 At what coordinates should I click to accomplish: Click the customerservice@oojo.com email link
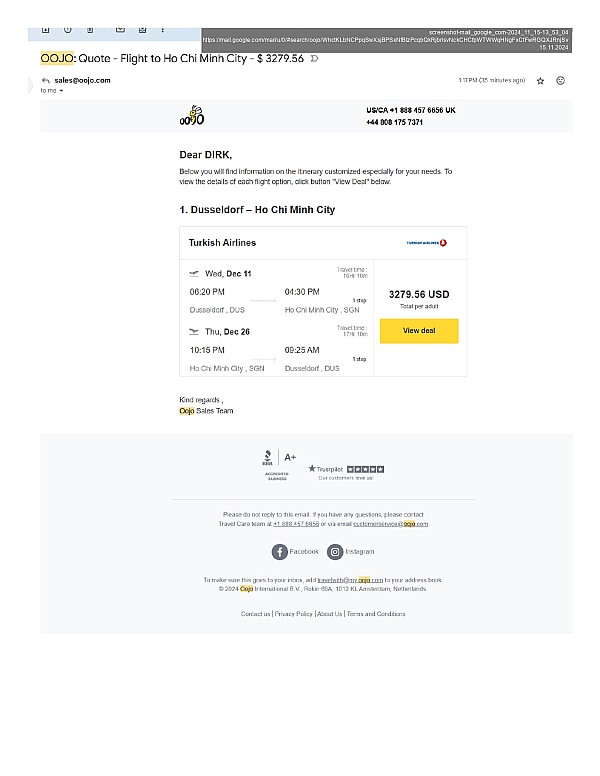click(x=390, y=524)
